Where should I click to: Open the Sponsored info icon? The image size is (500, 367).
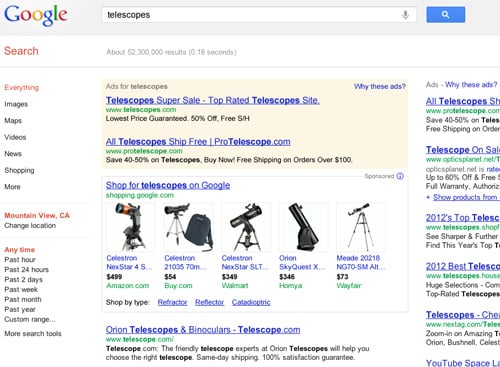pos(400,176)
